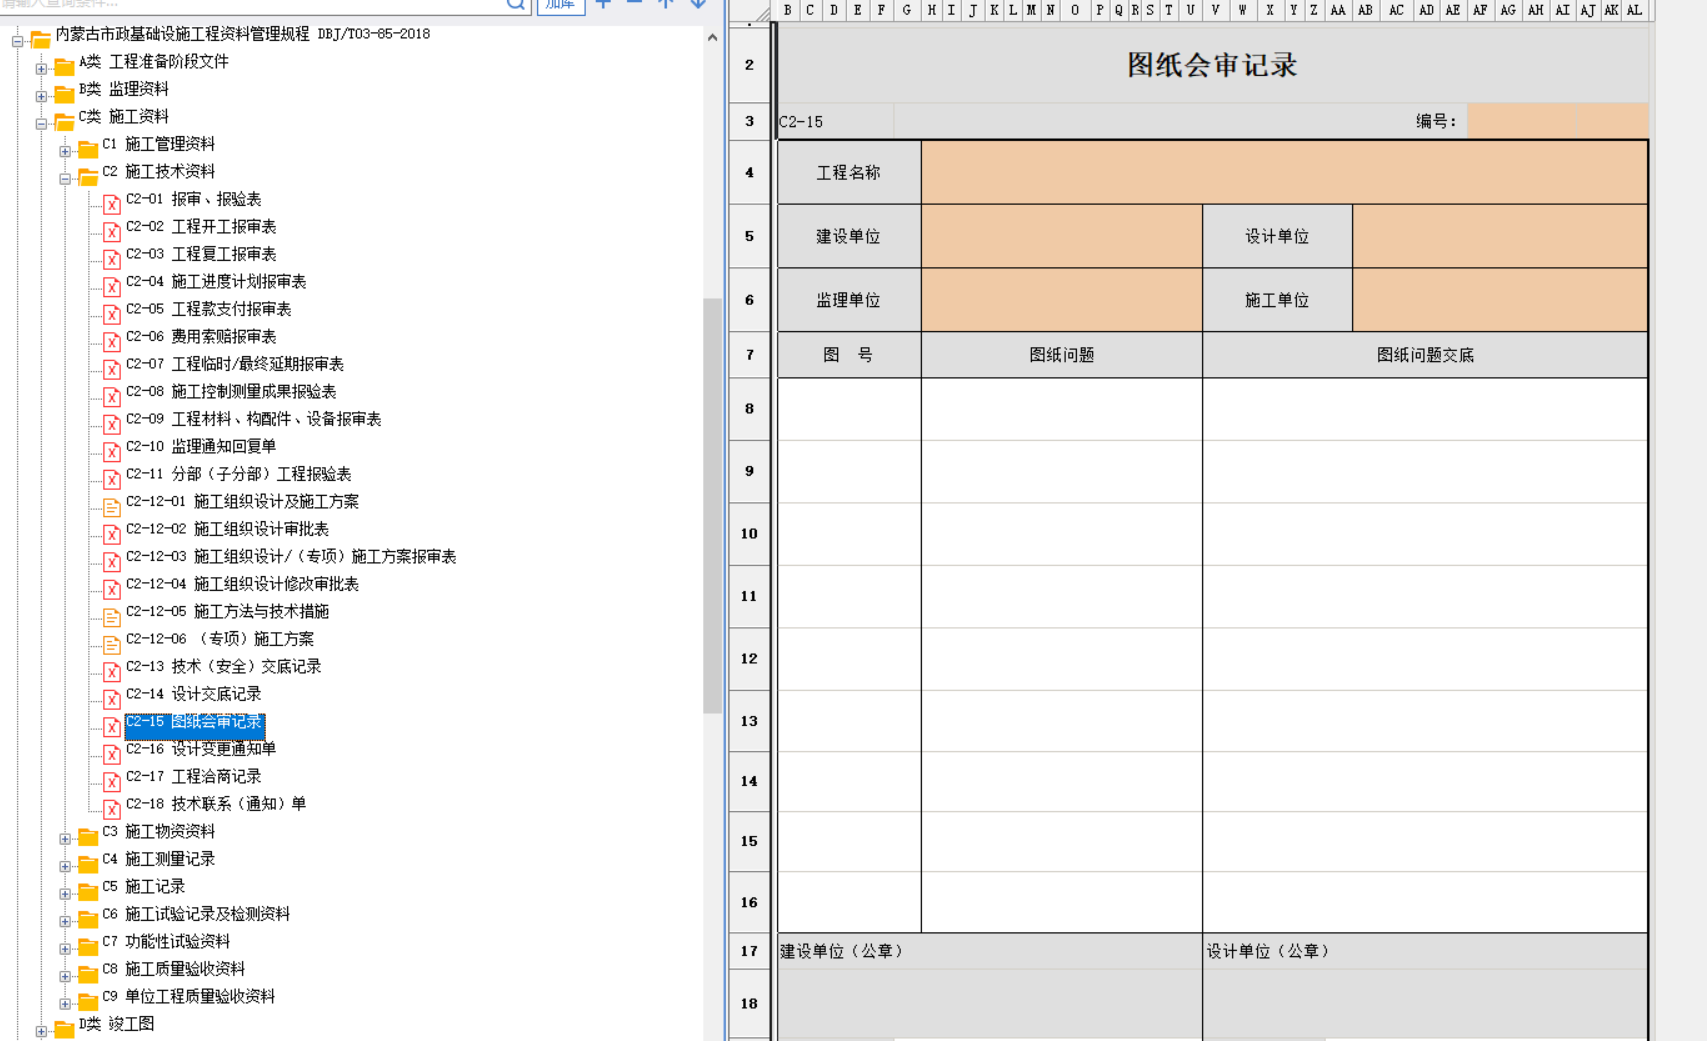The image size is (1707, 1041).
Task: Click the orange document icon for C2-12-01
Action: [x=112, y=506]
